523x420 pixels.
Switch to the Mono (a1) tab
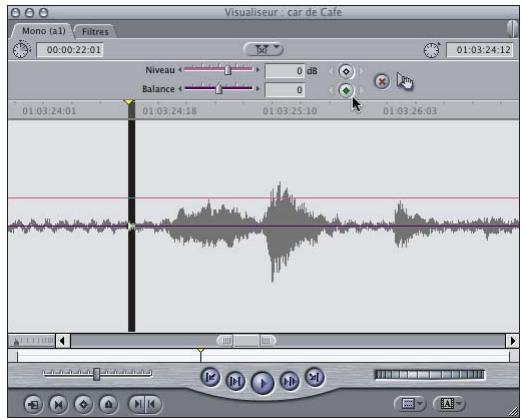[x=43, y=31]
